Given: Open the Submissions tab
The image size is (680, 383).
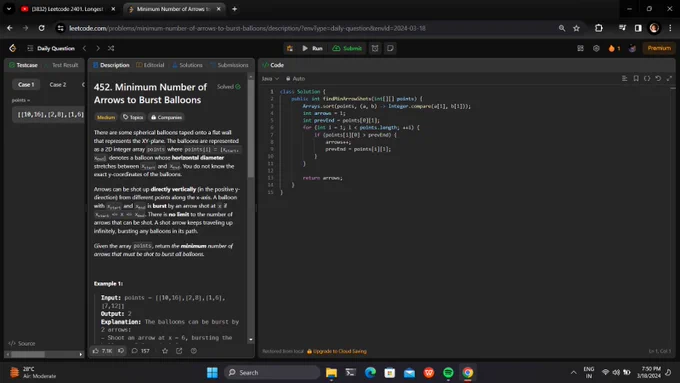Looking at the screenshot, I should [229, 65].
